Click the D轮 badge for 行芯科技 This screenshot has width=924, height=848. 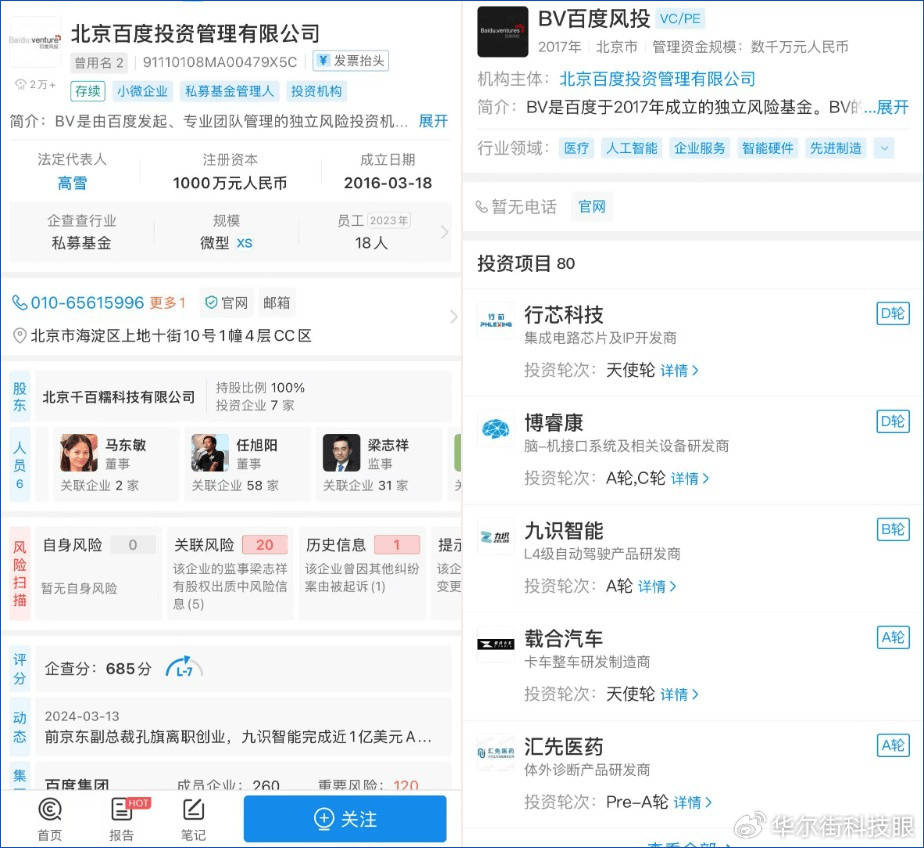pyautogui.click(x=893, y=314)
